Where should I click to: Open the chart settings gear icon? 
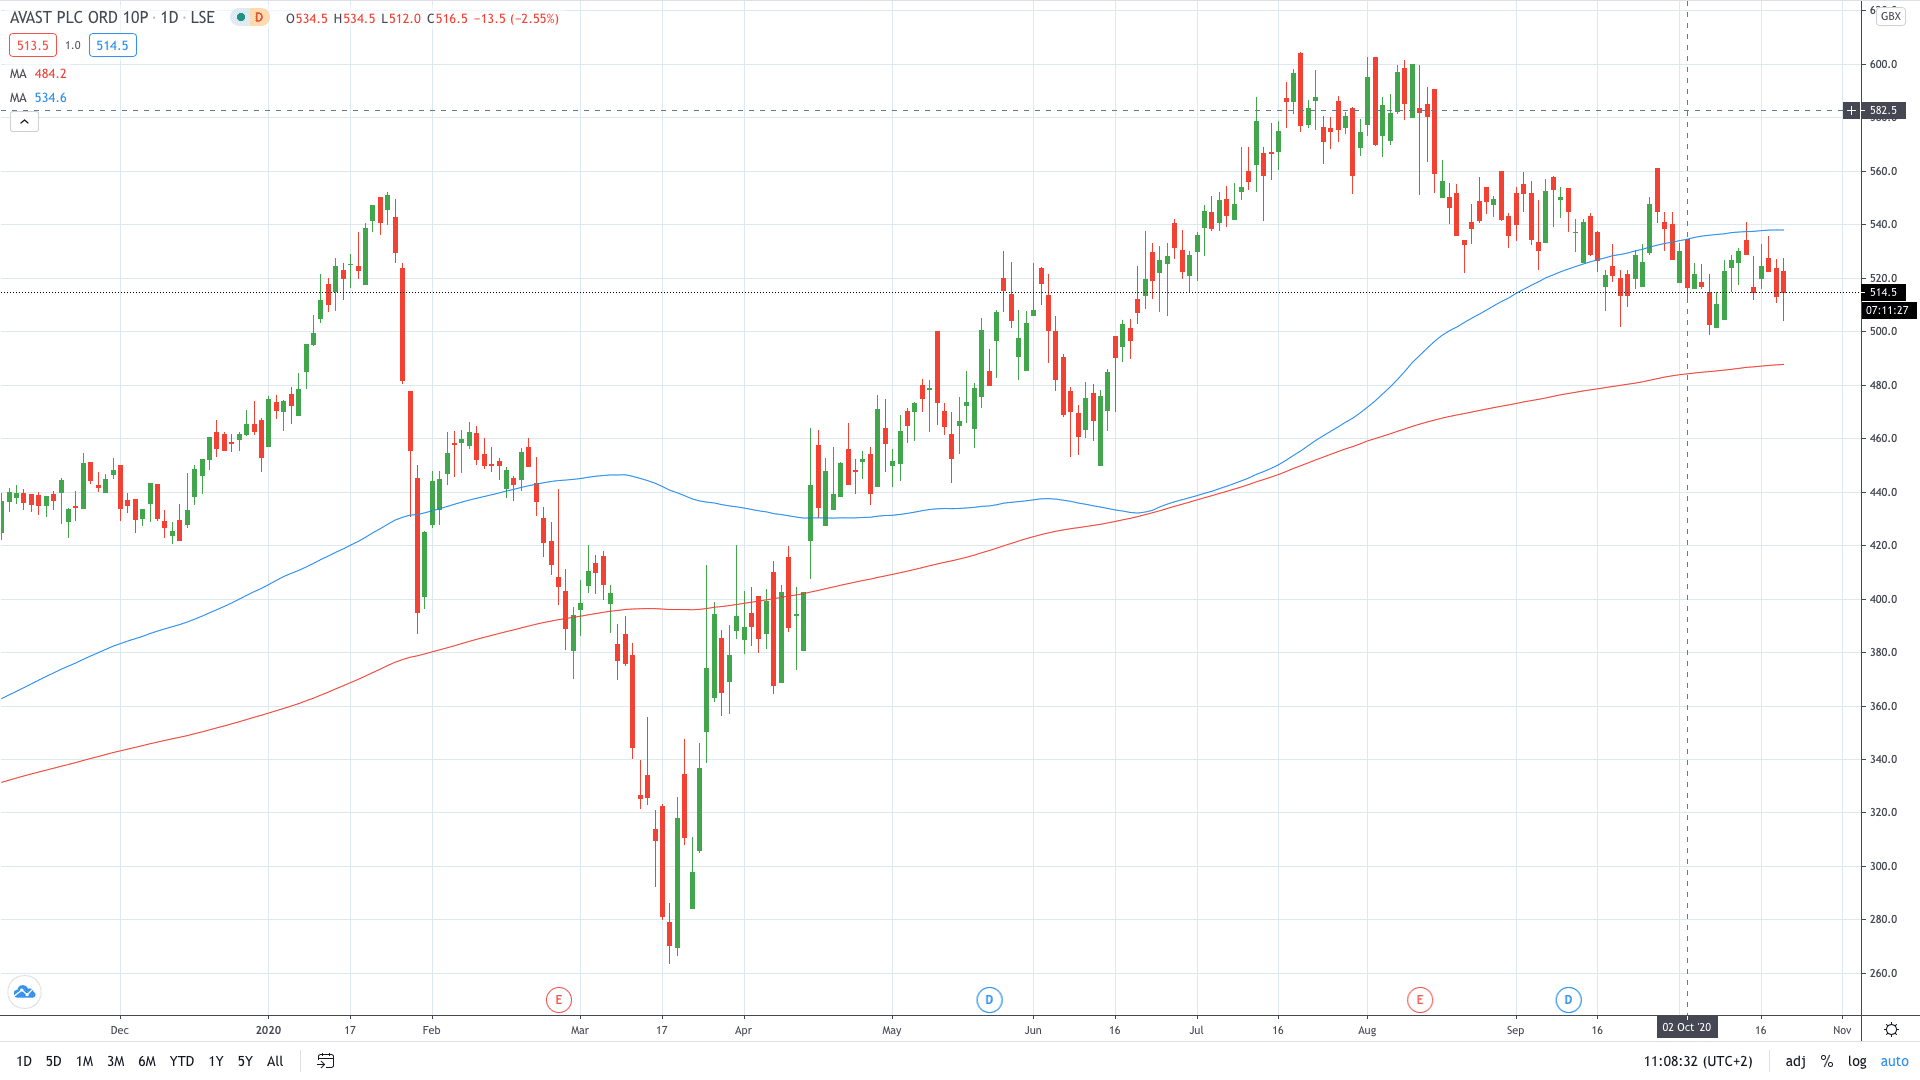[1891, 1029]
